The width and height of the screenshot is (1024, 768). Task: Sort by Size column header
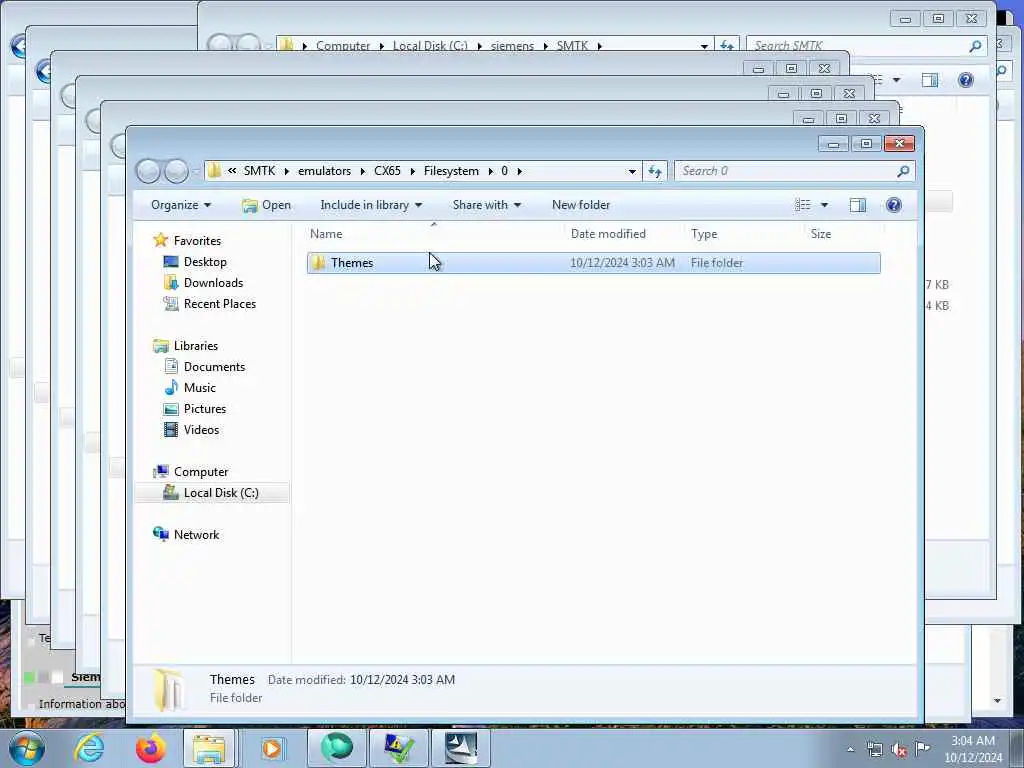(821, 234)
